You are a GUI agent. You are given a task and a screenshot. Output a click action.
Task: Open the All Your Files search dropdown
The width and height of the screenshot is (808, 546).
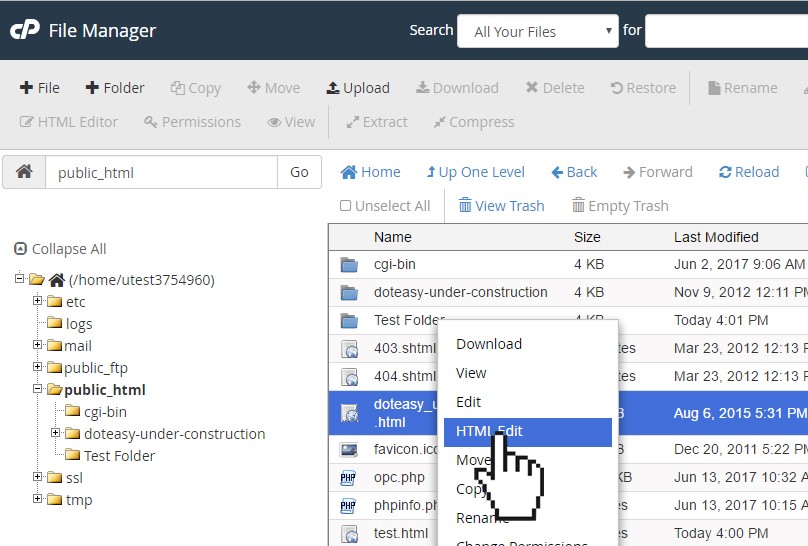[x=537, y=31]
